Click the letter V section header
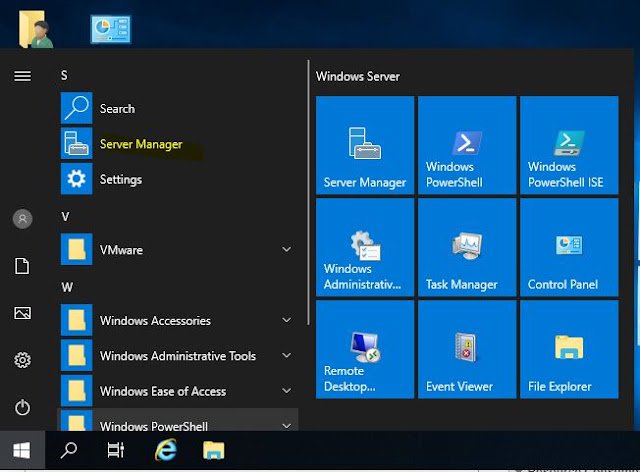 click(x=65, y=216)
